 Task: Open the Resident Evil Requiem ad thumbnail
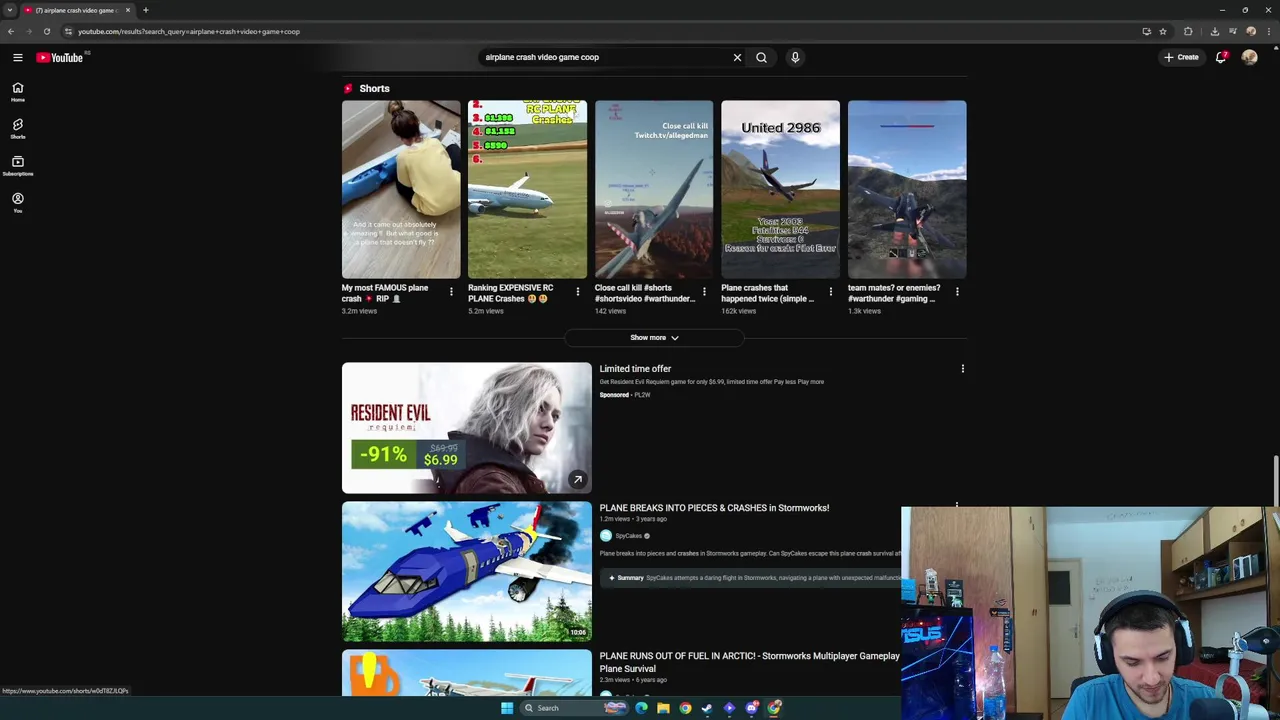(x=467, y=428)
